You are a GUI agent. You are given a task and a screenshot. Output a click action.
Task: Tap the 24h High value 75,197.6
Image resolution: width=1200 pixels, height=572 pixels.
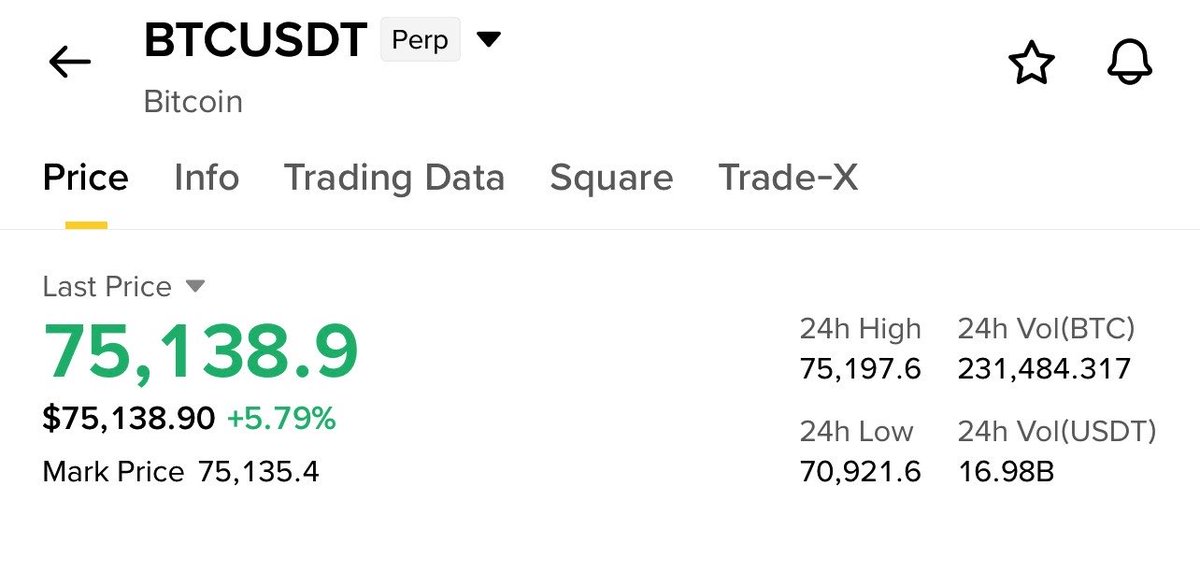tap(860, 369)
